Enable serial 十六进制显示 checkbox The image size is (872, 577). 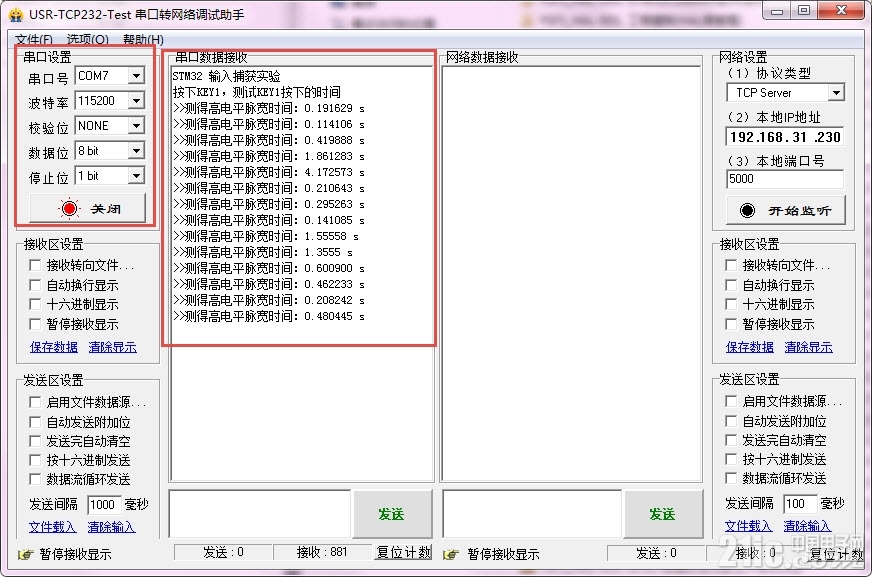[35, 304]
